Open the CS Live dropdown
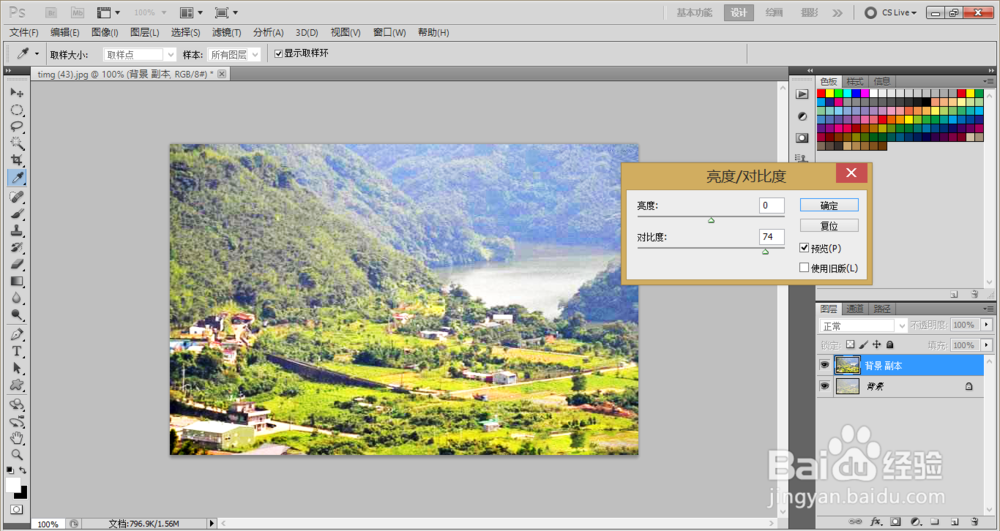The height and width of the screenshot is (531, 1000). [x=890, y=13]
